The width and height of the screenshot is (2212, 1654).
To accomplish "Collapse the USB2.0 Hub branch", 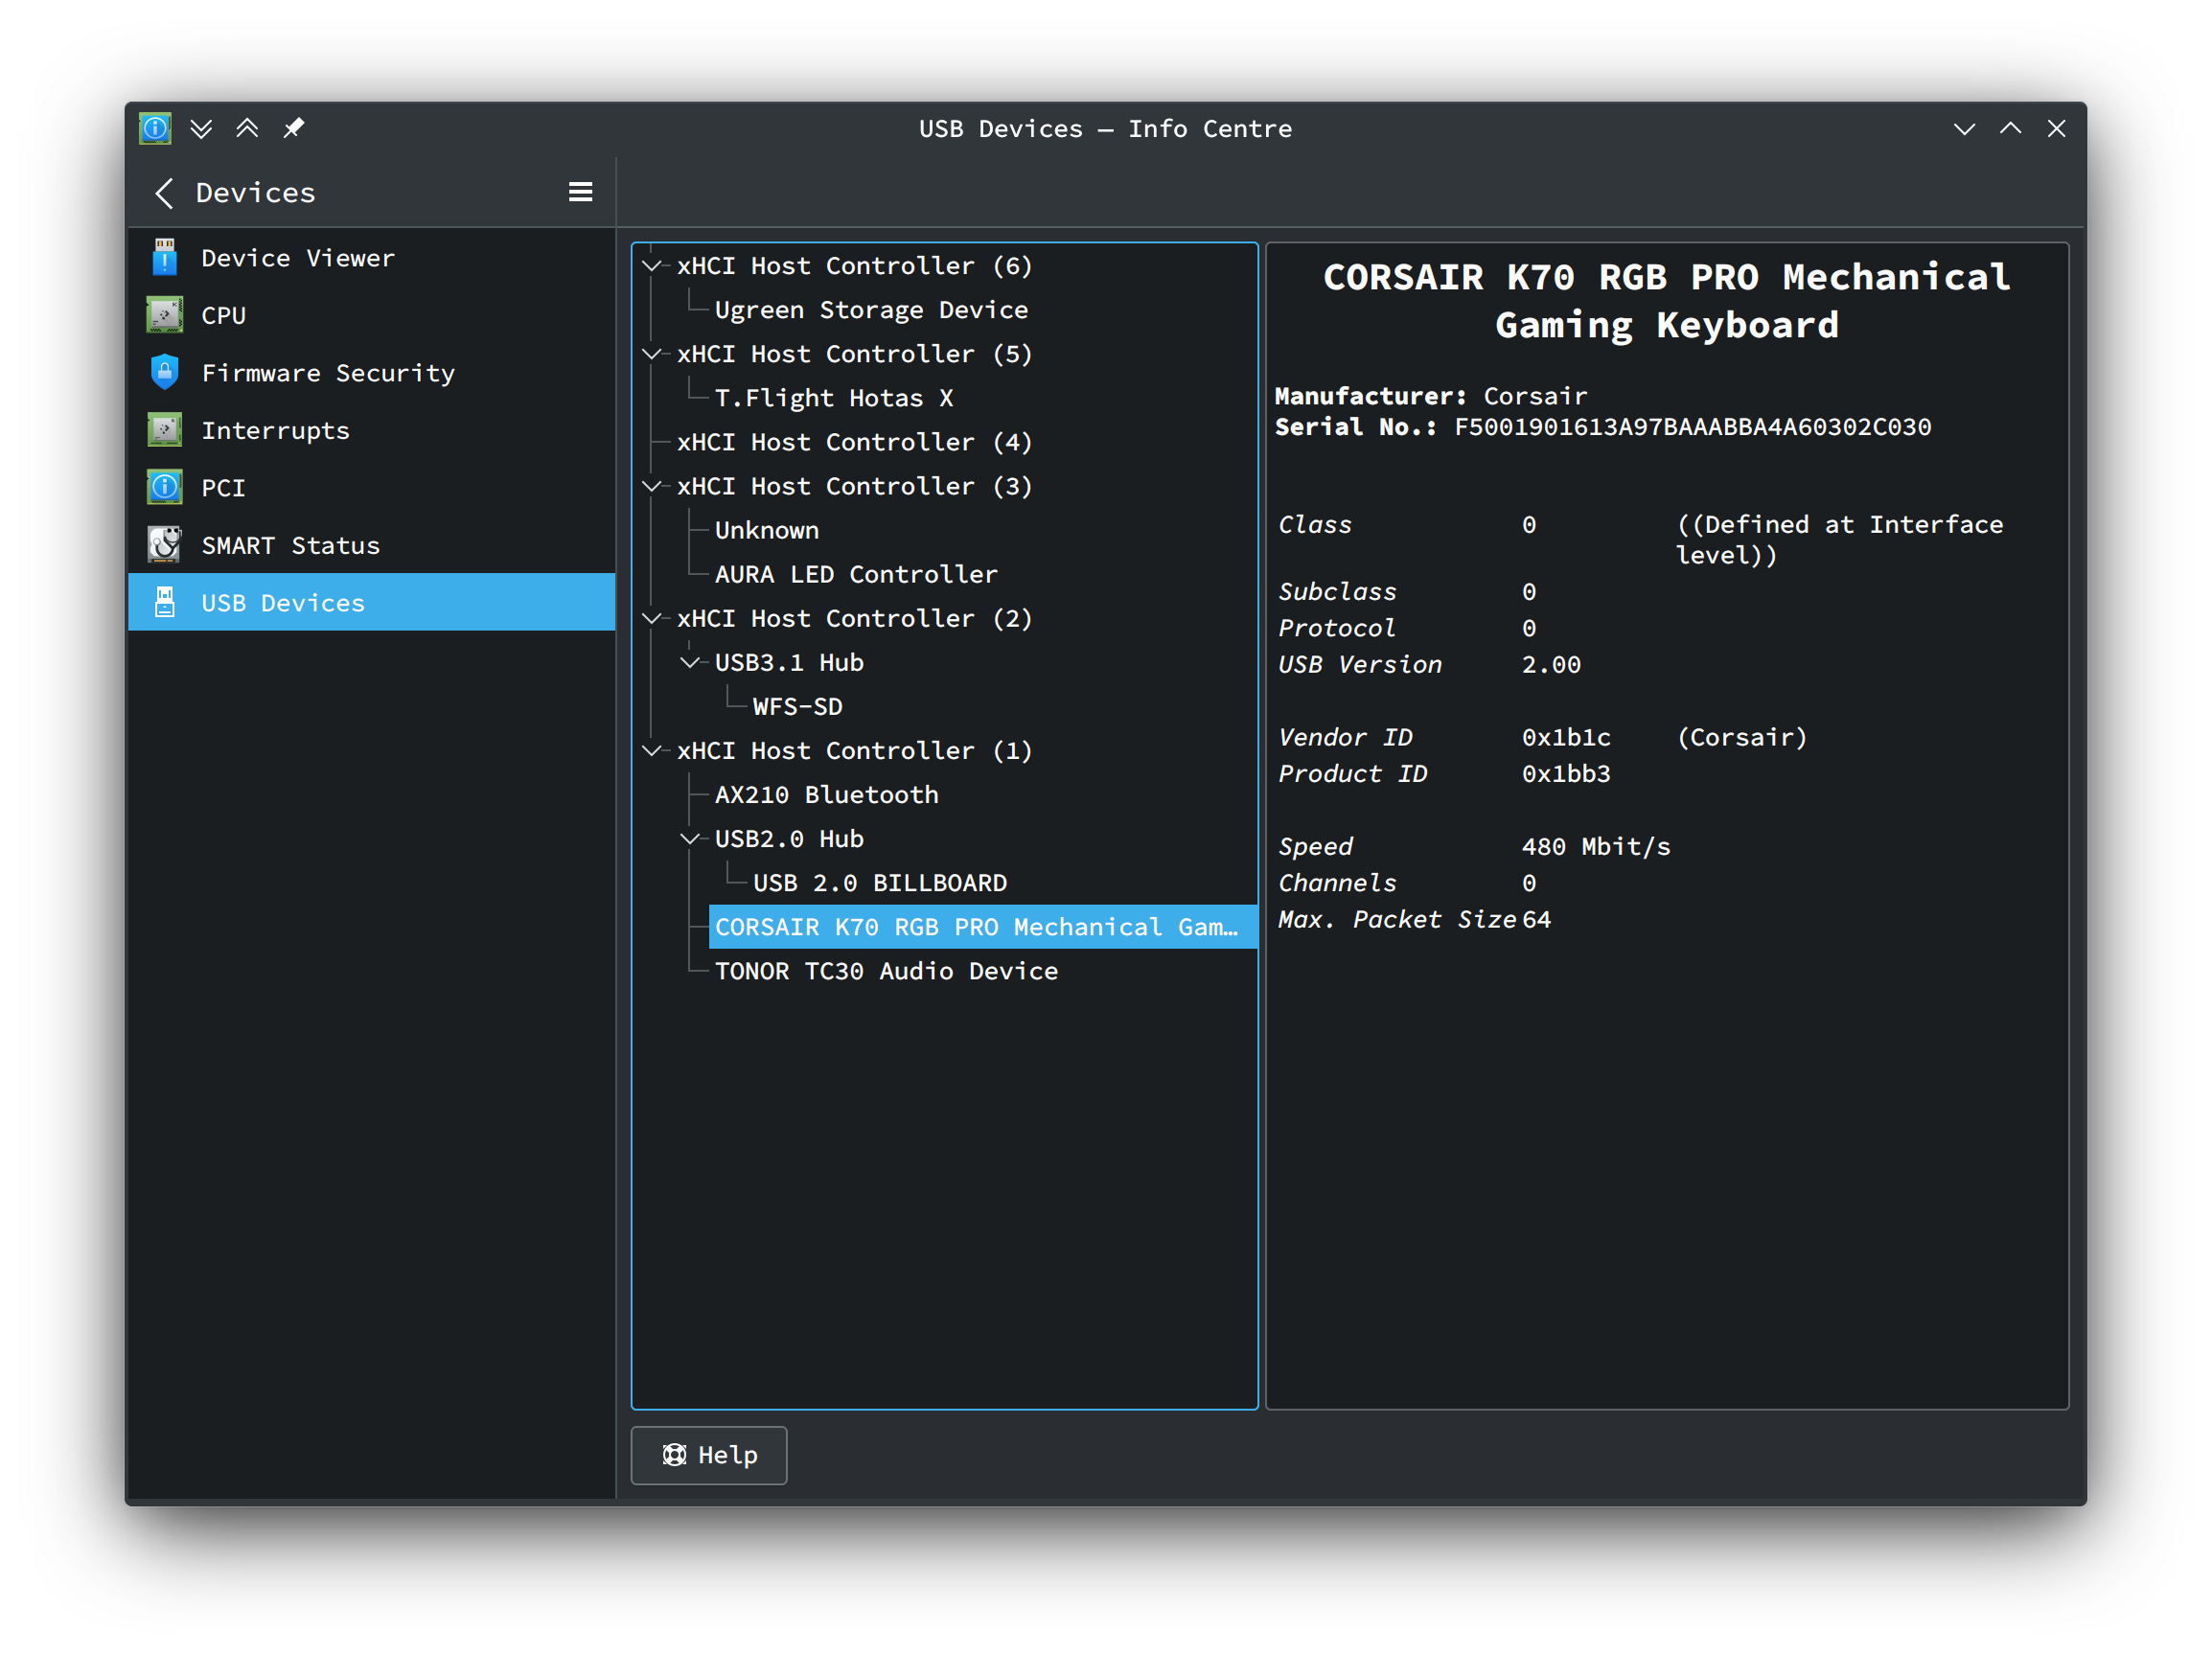I will 690,838.
